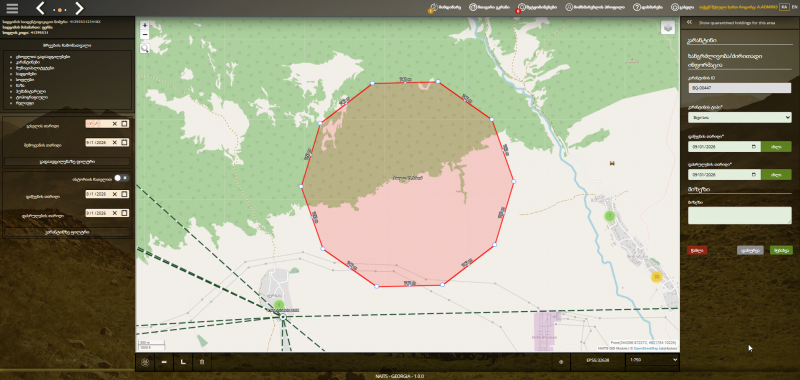Screen dimensions: 800x380
Task: Go to next using right chevron arrow
Action: 79,8
